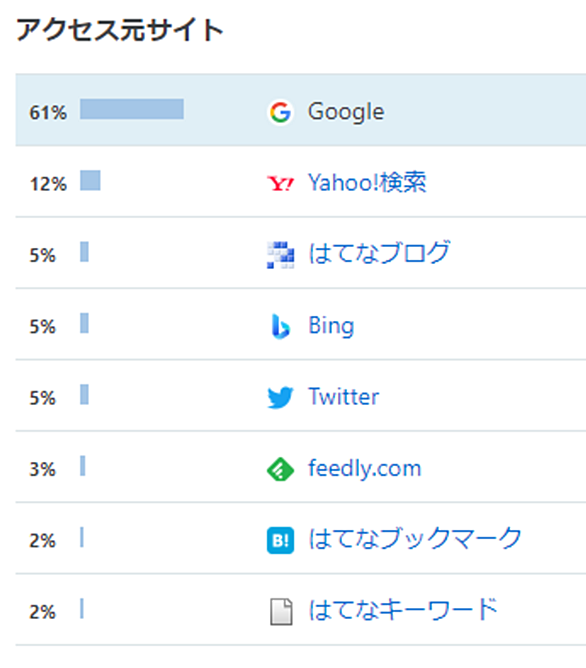Open the はてなキーワード link

(403, 609)
